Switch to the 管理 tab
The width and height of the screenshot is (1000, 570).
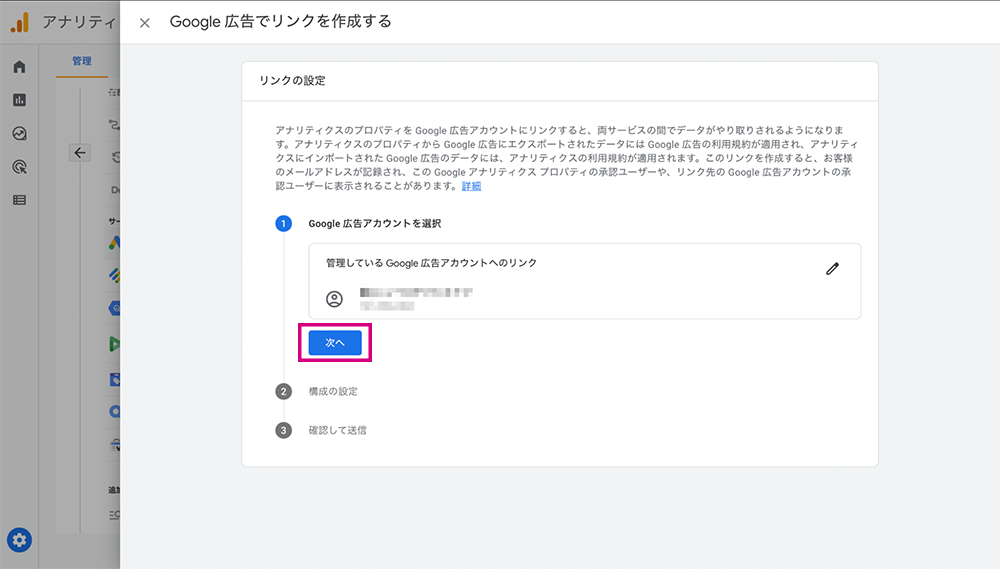pos(82,61)
